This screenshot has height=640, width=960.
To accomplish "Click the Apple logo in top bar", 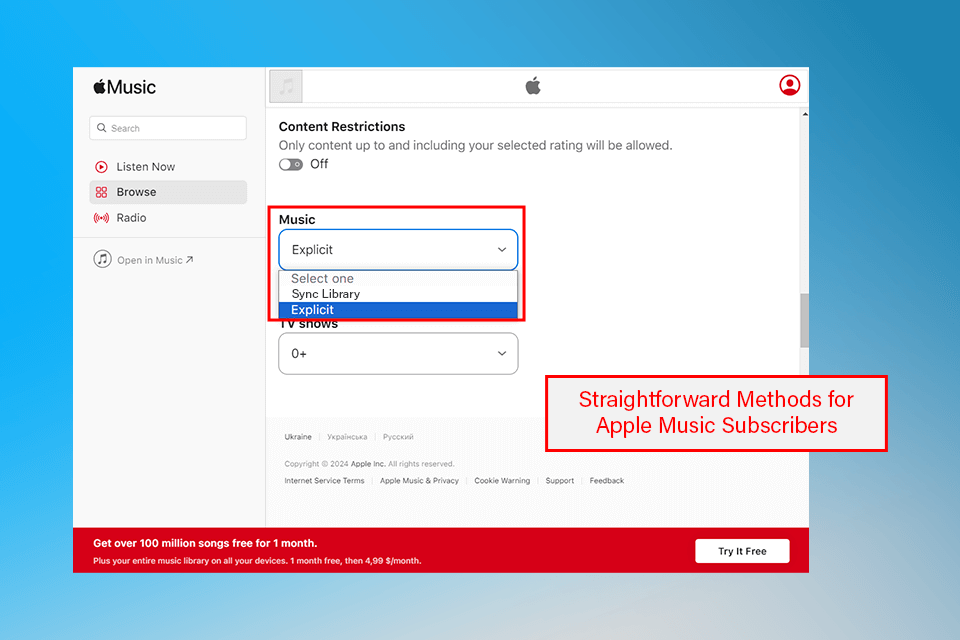I will [533, 86].
